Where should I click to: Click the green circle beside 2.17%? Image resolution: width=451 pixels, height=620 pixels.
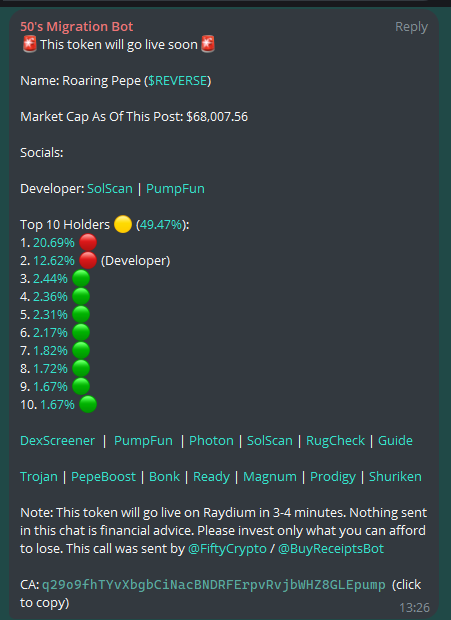pos(81,333)
